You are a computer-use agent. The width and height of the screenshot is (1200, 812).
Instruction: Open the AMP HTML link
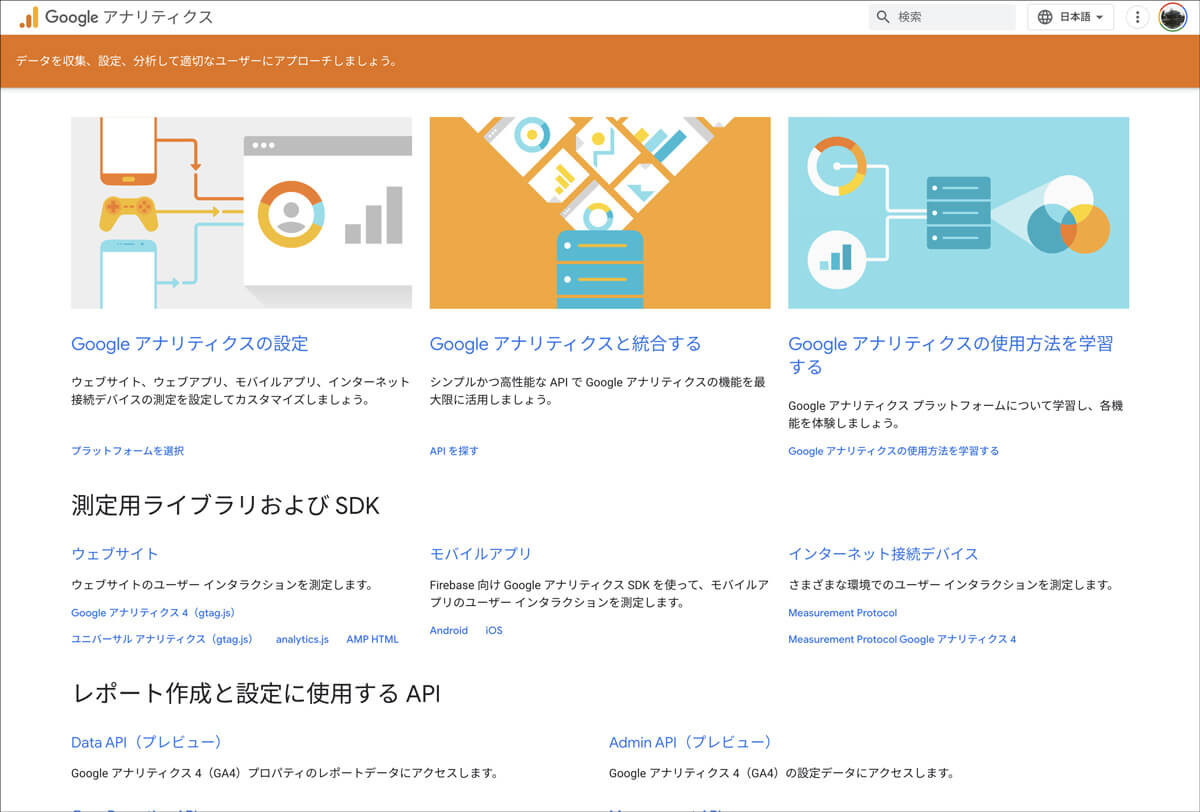372,639
